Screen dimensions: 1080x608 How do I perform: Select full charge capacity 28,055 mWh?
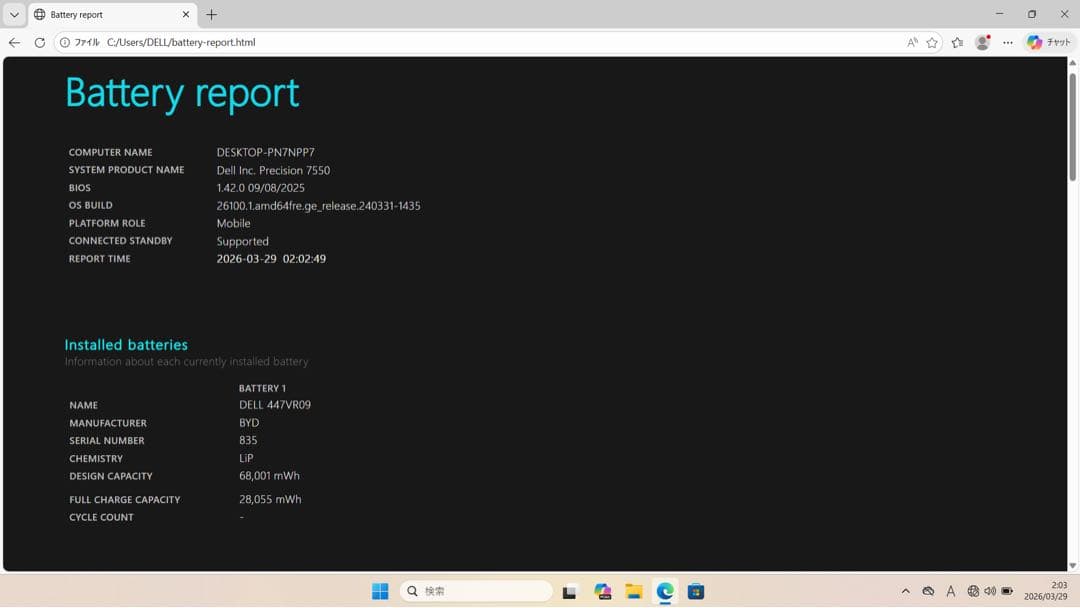(270, 499)
